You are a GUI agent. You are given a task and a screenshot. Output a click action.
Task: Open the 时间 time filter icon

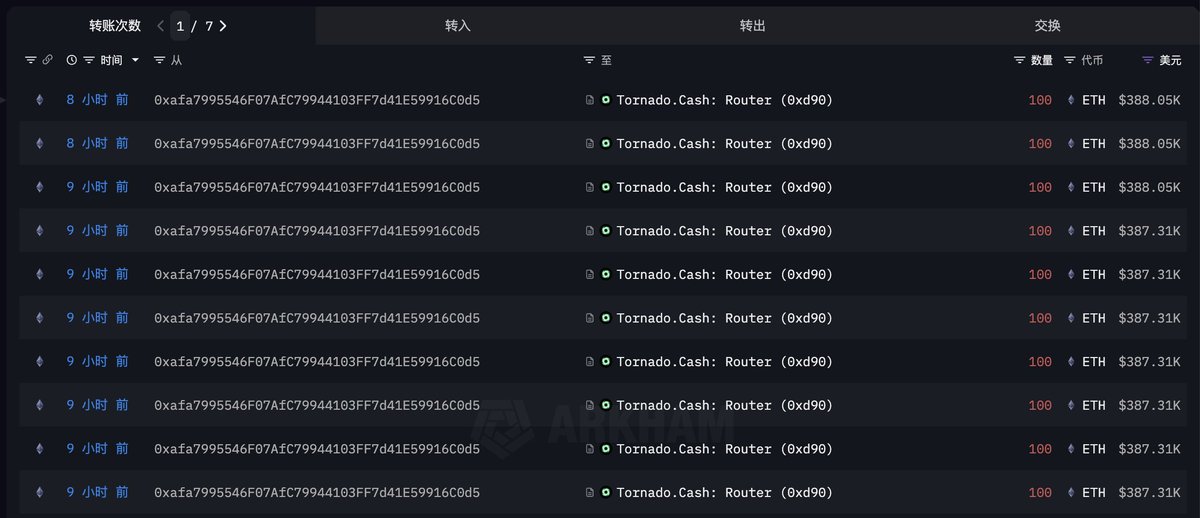click(x=89, y=60)
